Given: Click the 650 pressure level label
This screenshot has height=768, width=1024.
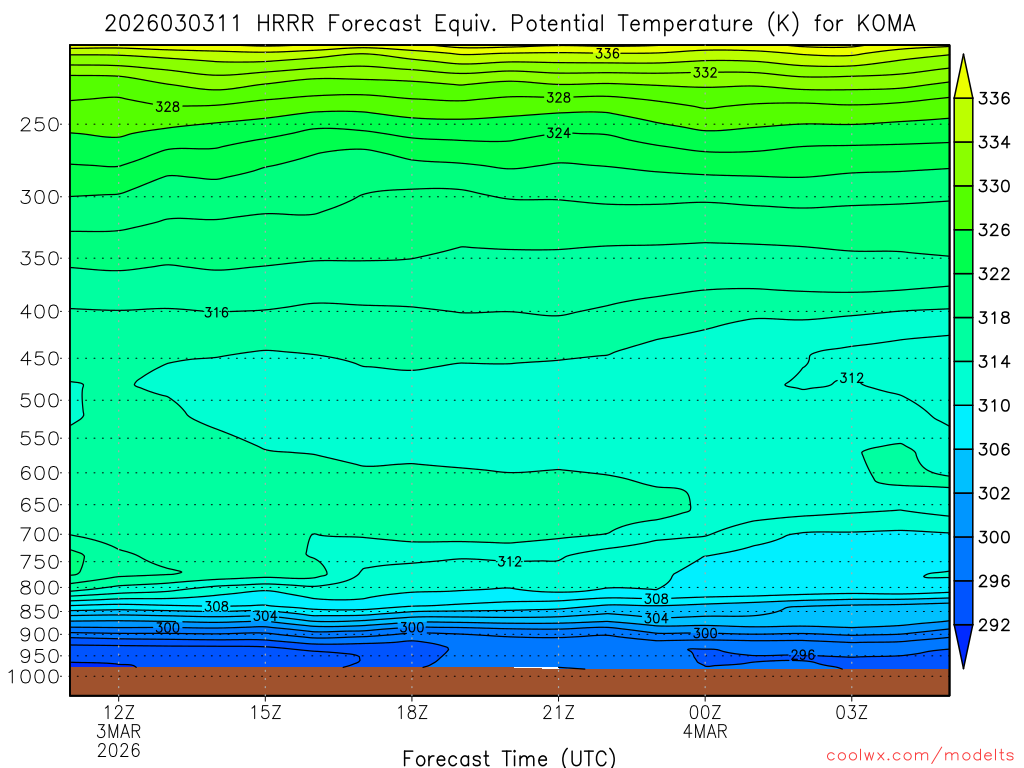Looking at the screenshot, I should pos(39,505).
